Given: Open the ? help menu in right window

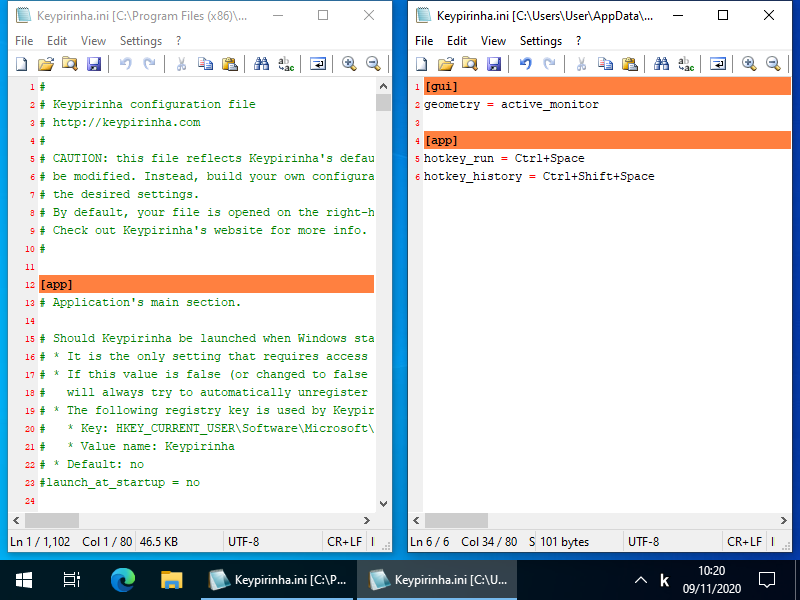Looking at the screenshot, I should 578,41.
